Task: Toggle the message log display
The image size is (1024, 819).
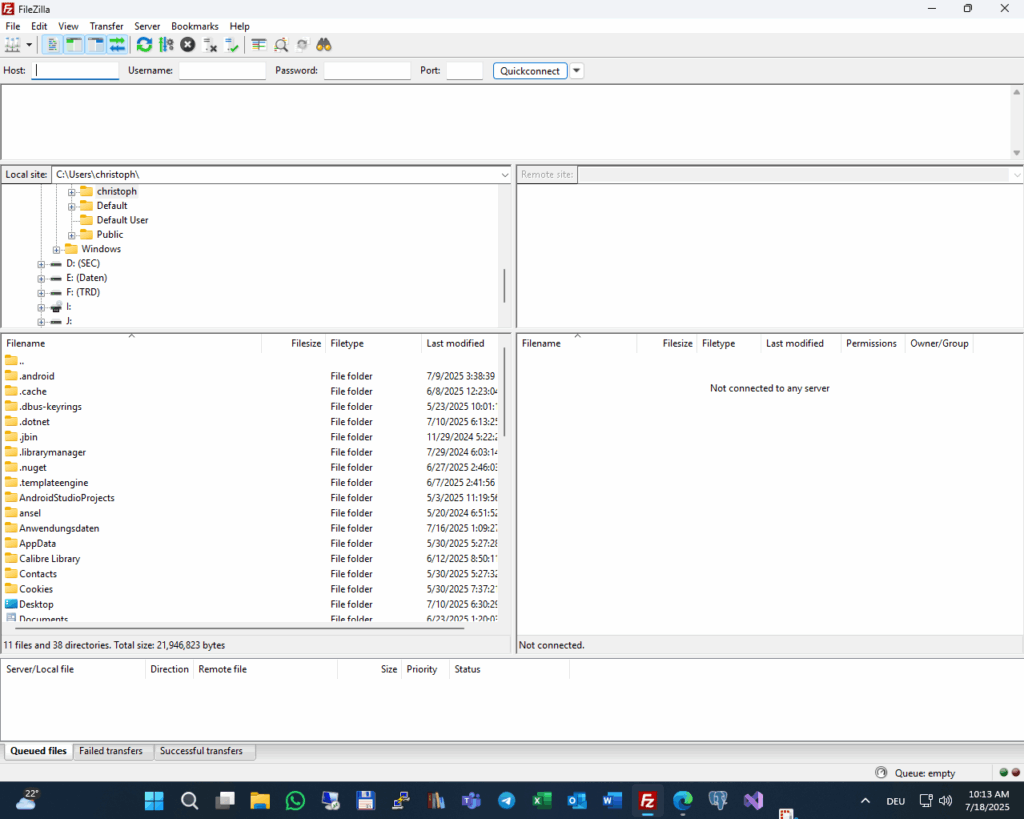Action: click(52, 44)
